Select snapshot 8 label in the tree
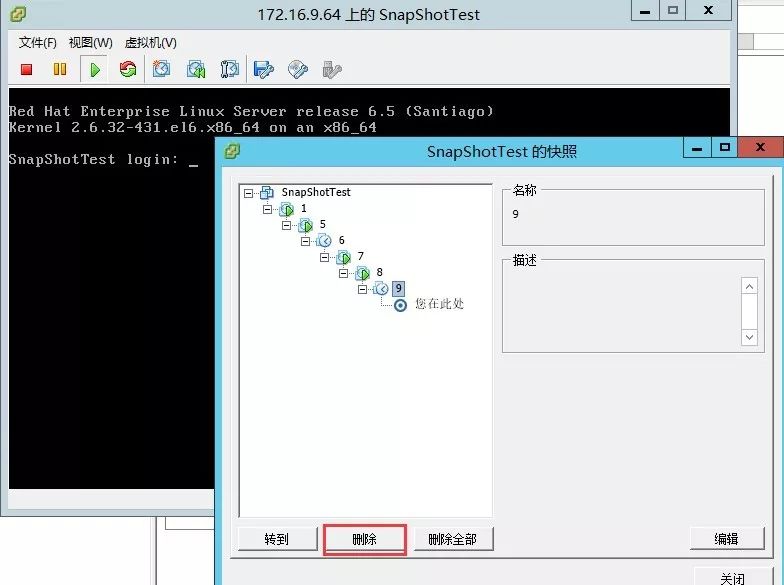This screenshot has height=585, width=784. (x=380, y=272)
